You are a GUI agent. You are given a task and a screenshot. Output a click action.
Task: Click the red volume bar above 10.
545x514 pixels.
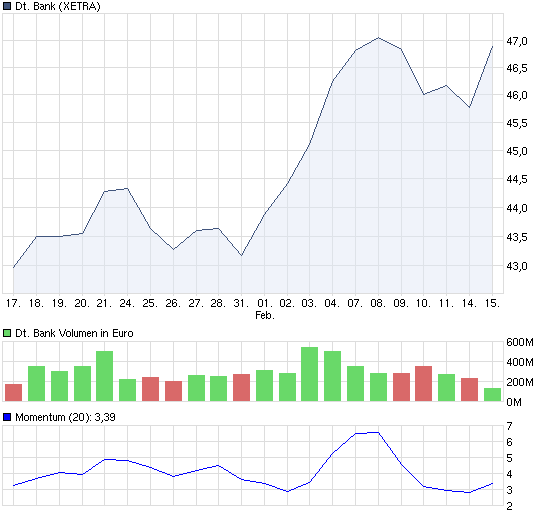pos(423,384)
